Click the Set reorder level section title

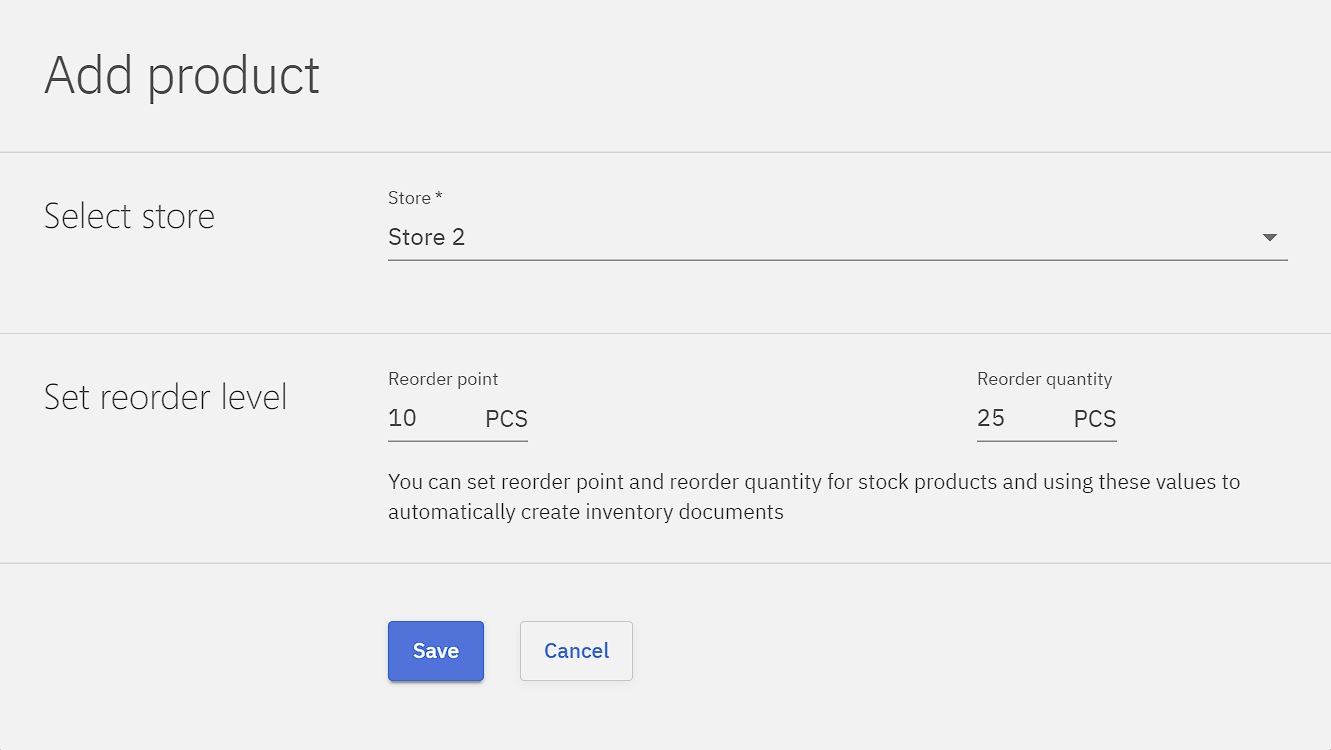click(166, 397)
